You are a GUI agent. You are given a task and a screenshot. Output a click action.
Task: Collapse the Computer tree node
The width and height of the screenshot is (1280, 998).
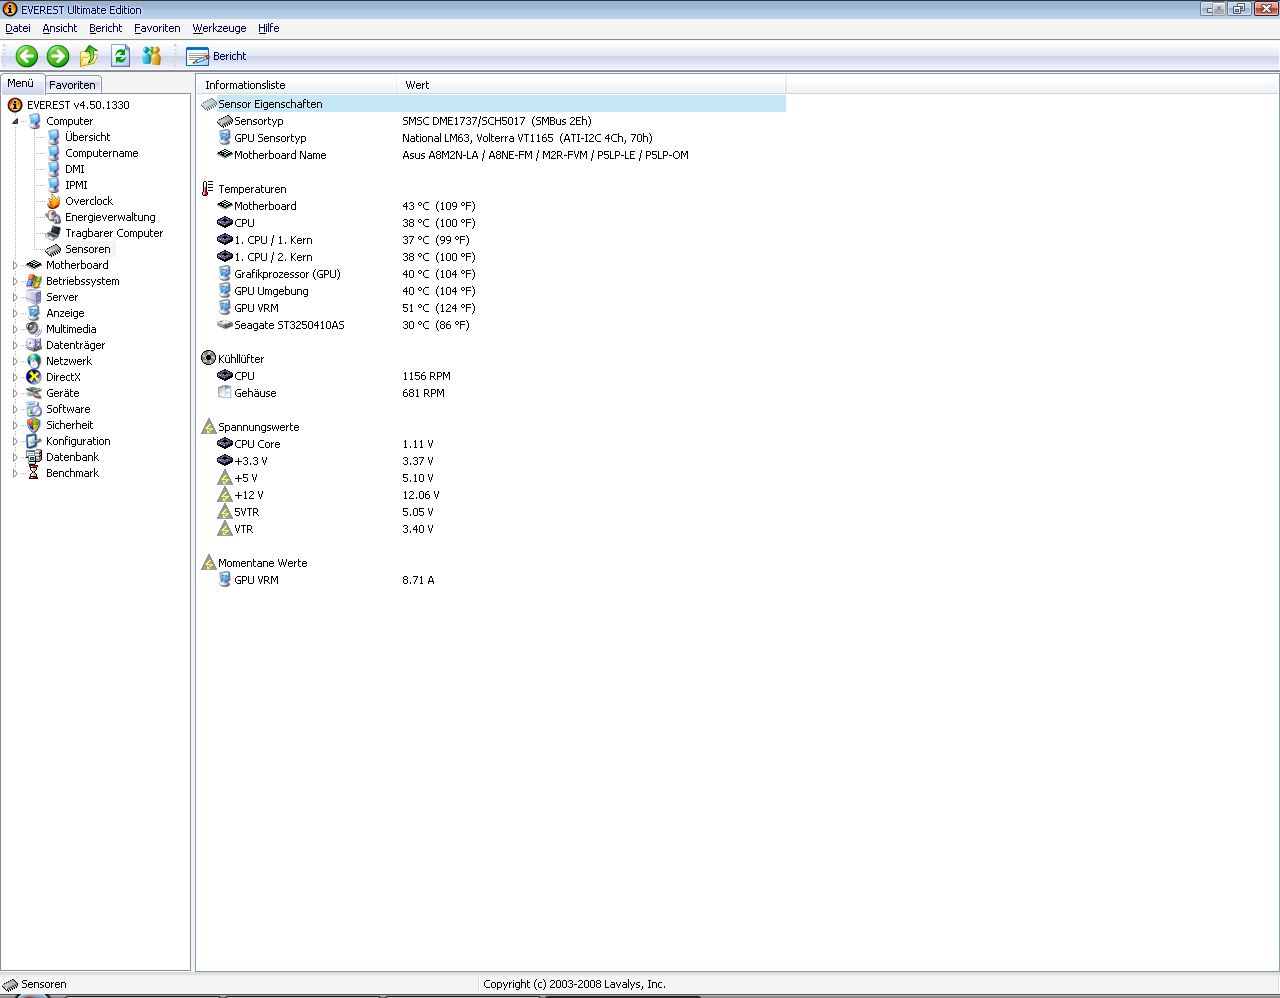(16, 121)
